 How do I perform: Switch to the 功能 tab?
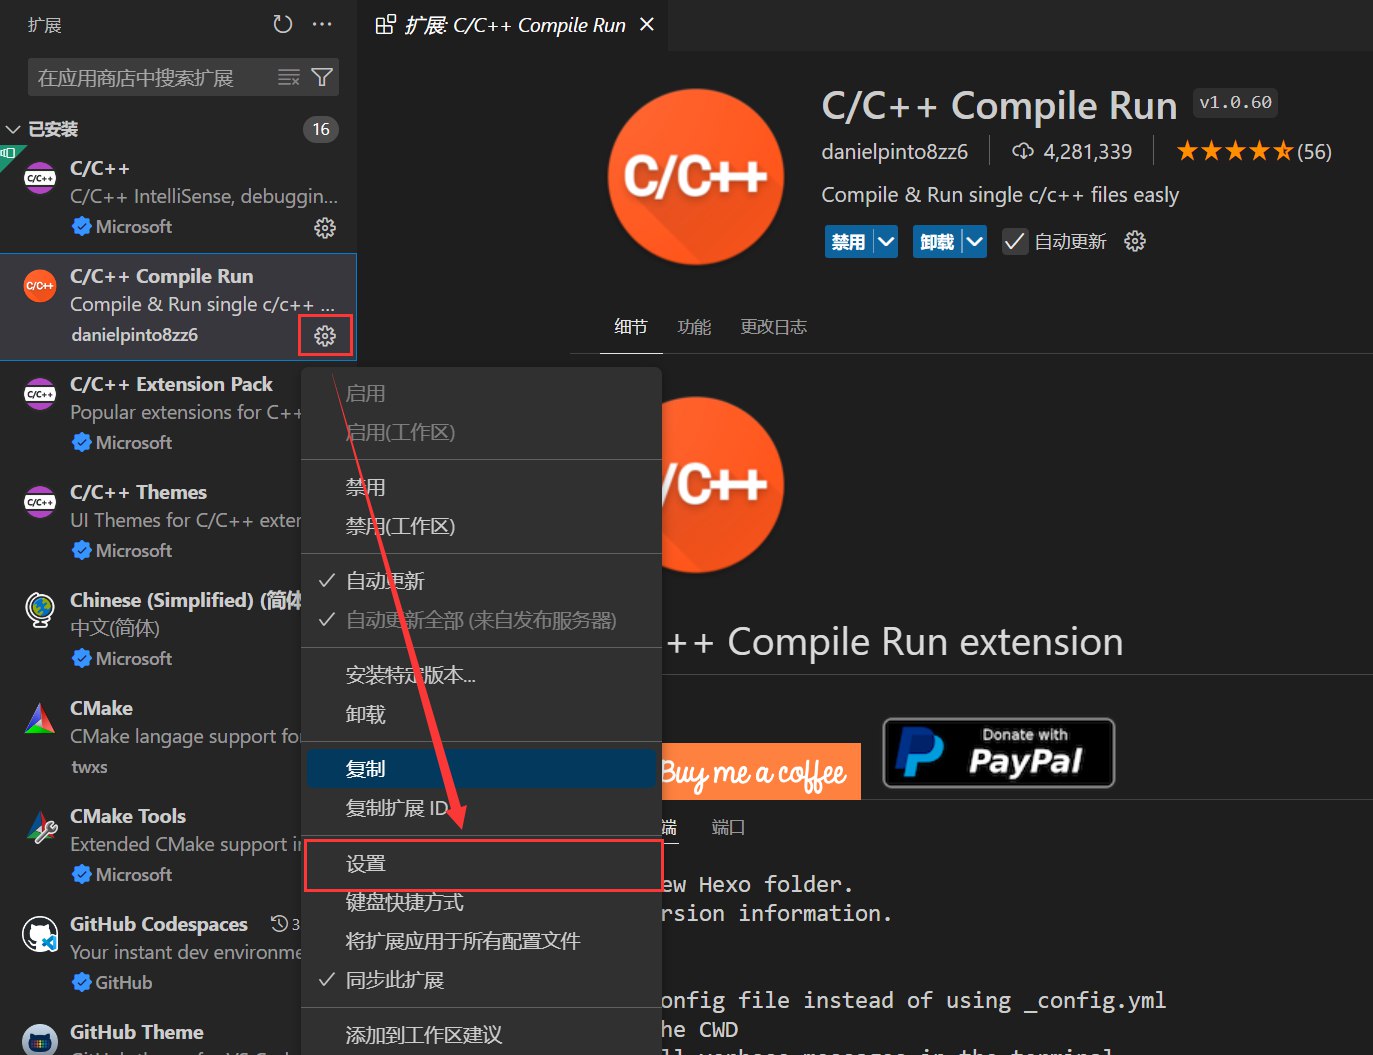click(x=694, y=327)
